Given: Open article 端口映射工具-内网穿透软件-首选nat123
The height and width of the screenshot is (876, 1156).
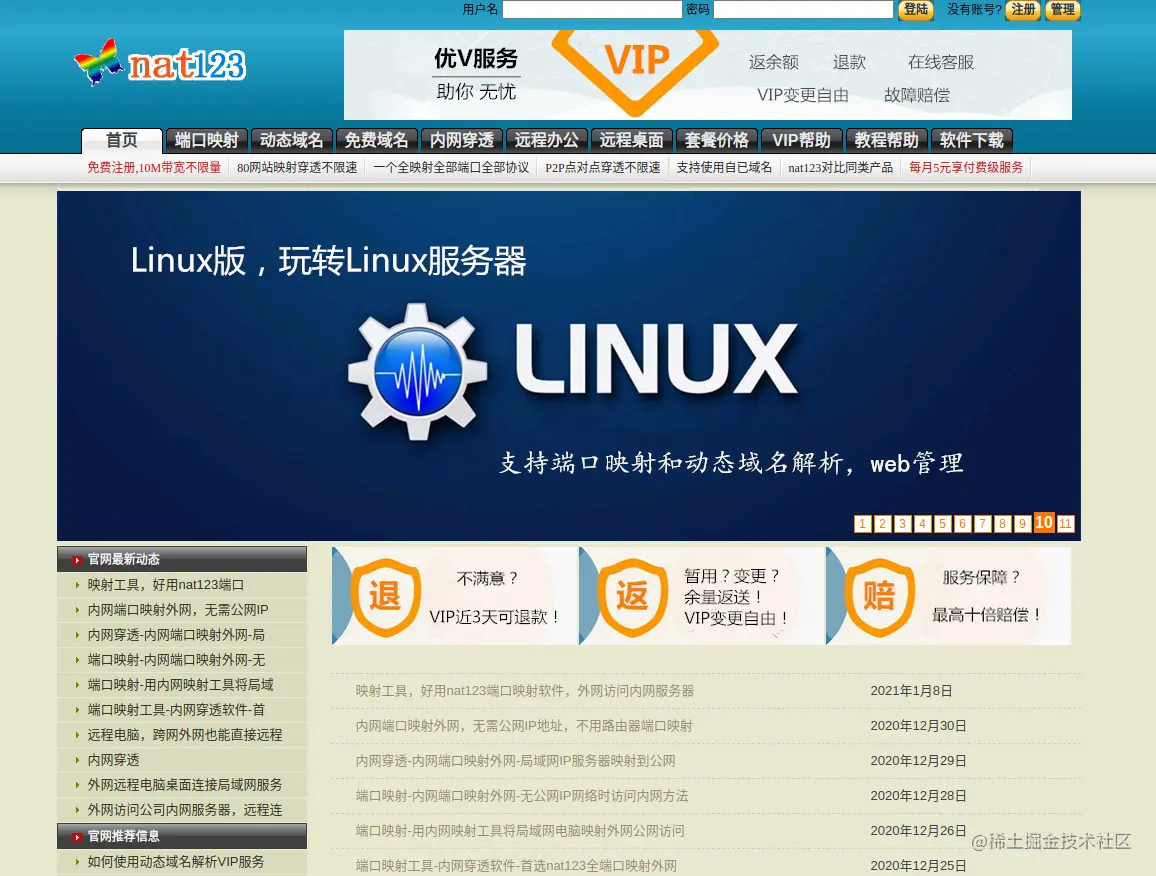Looking at the screenshot, I should [x=516, y=866].
